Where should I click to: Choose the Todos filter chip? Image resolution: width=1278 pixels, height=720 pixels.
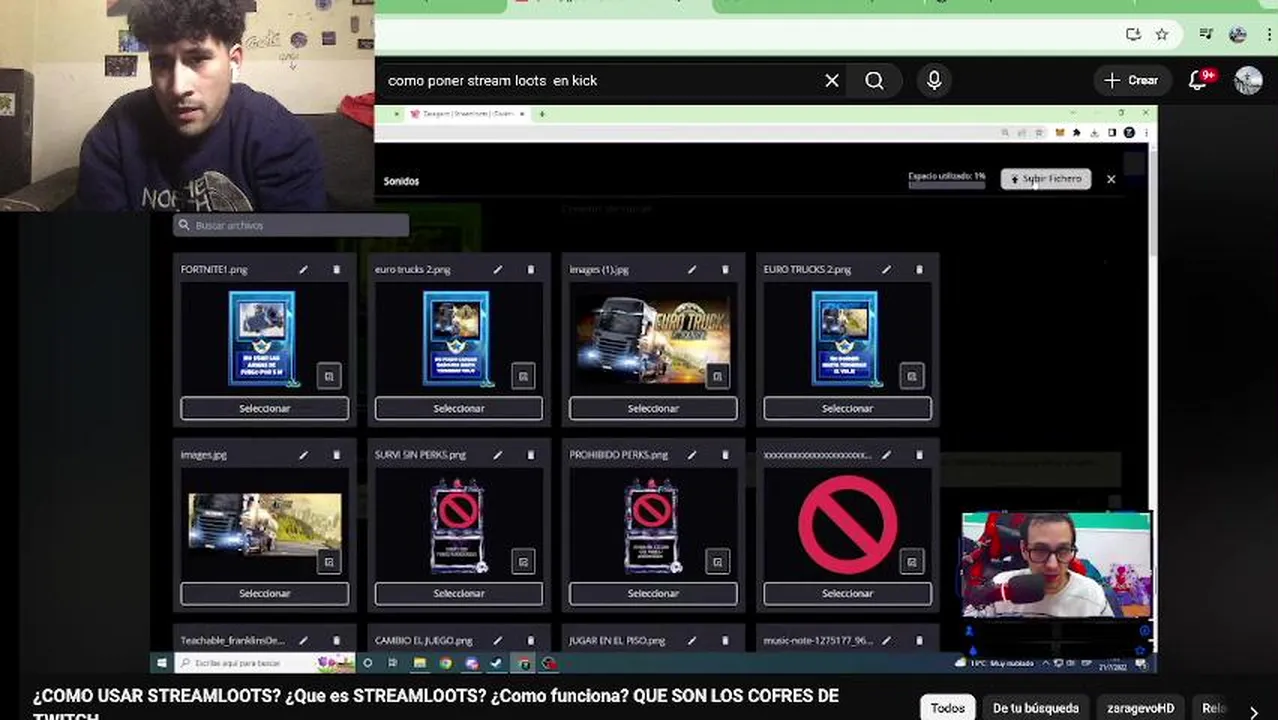[948, 708]
